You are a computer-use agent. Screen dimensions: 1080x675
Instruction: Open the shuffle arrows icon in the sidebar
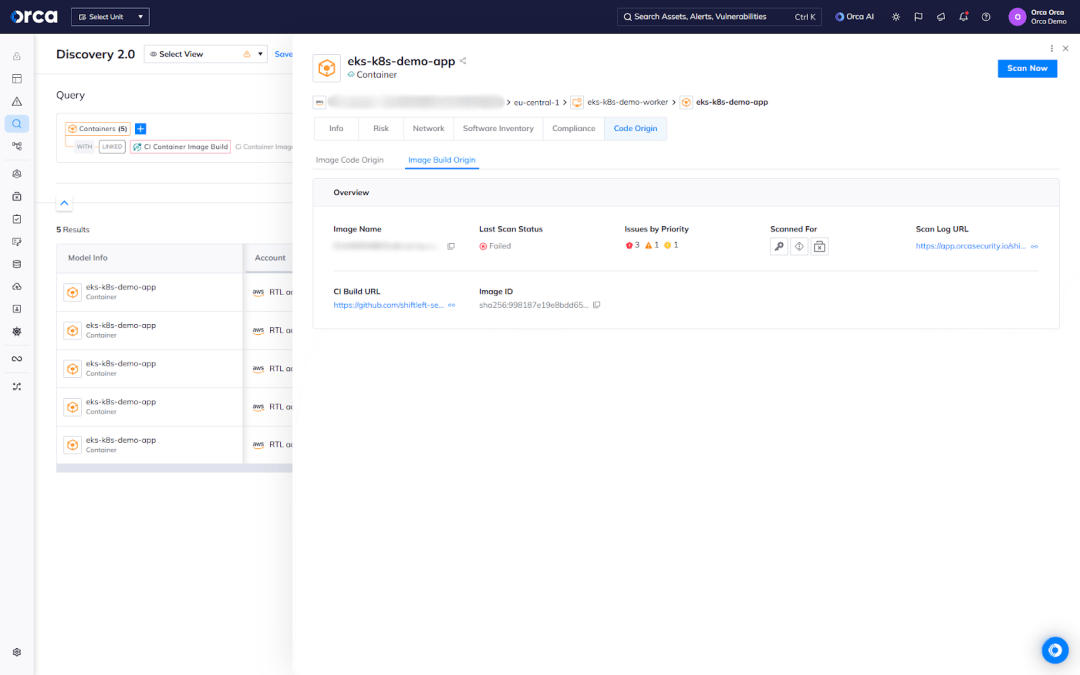17,386
